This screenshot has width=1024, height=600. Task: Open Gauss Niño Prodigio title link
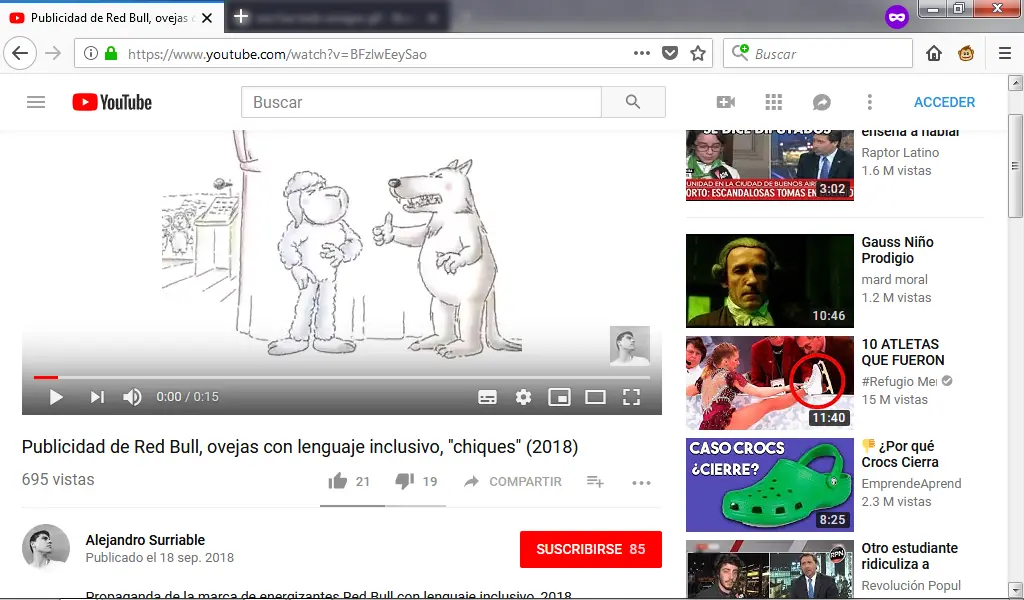point(897,250)
